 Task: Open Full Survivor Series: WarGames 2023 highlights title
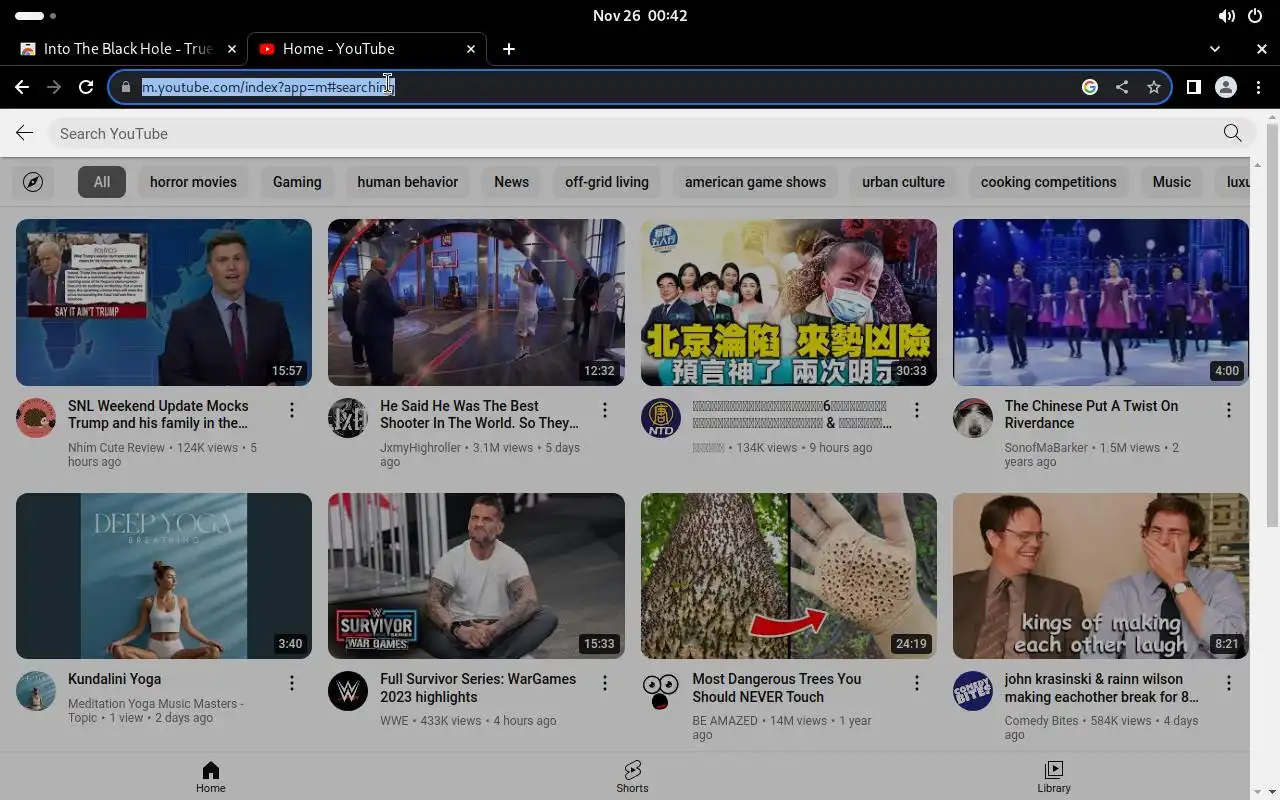tap(478, 688)
